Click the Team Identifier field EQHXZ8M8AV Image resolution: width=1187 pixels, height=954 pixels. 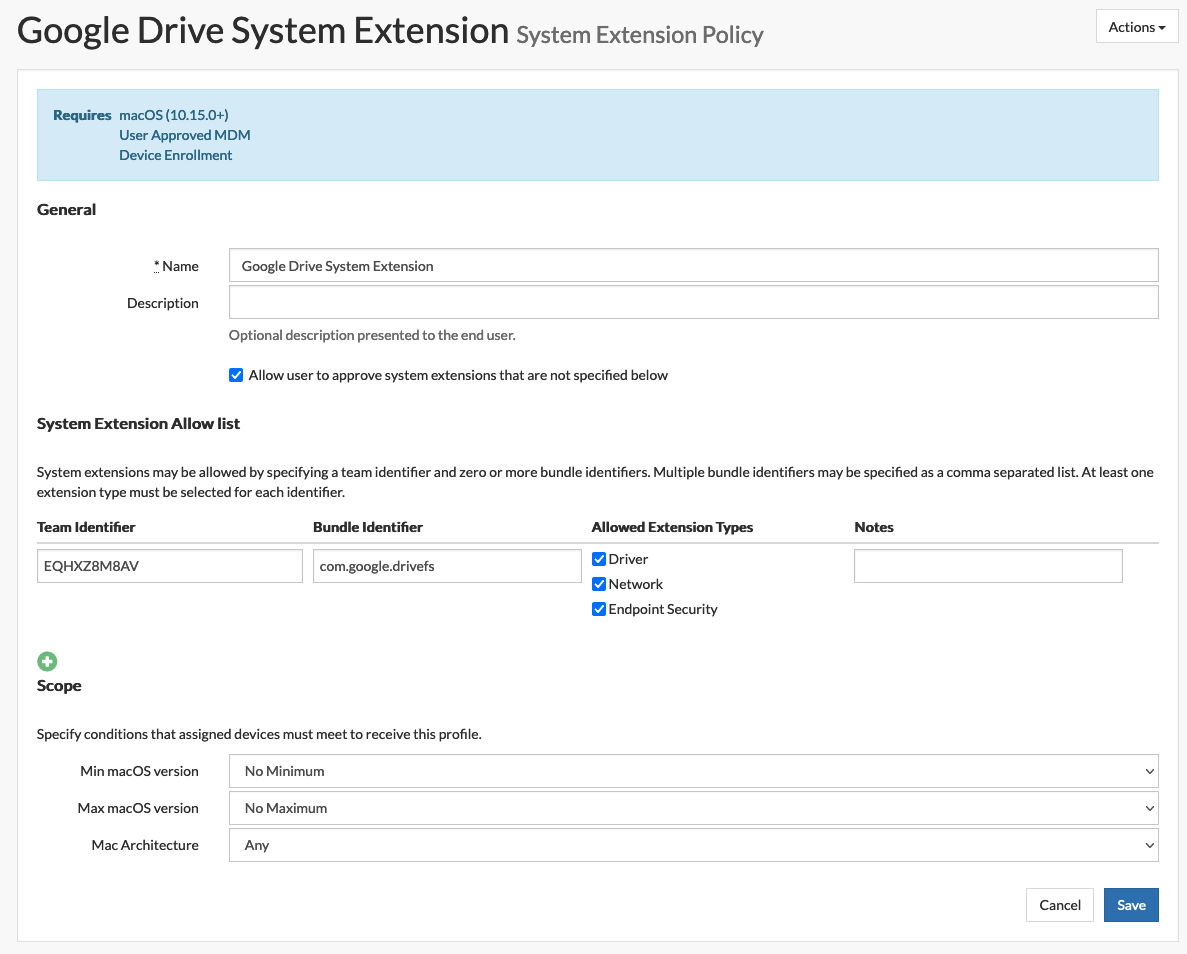[170, 566]
